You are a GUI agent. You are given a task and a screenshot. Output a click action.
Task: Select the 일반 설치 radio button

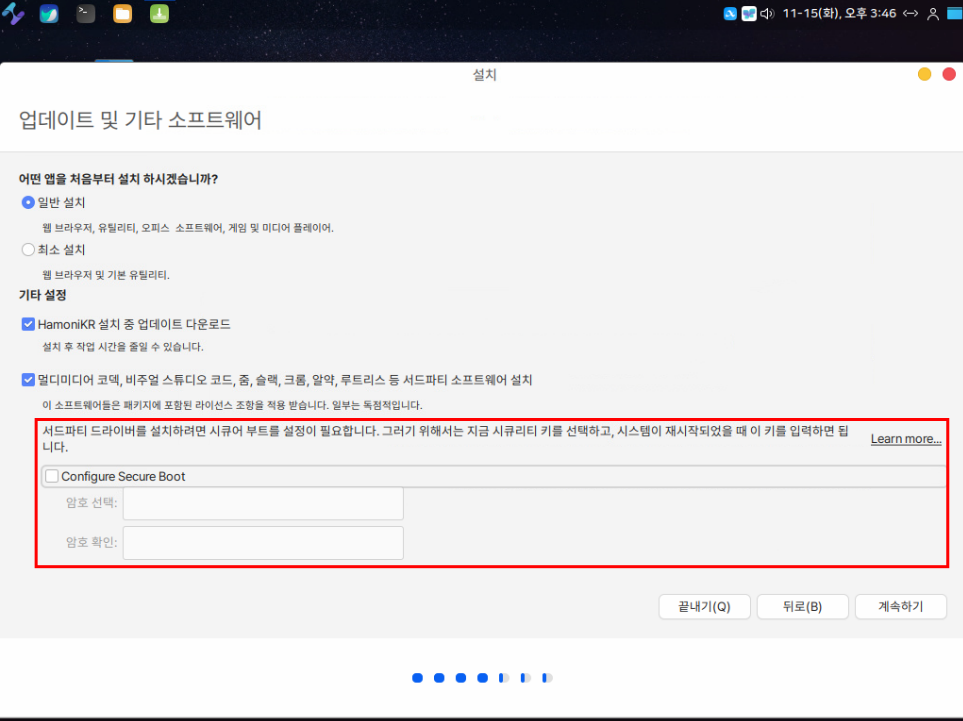(28, 202)
